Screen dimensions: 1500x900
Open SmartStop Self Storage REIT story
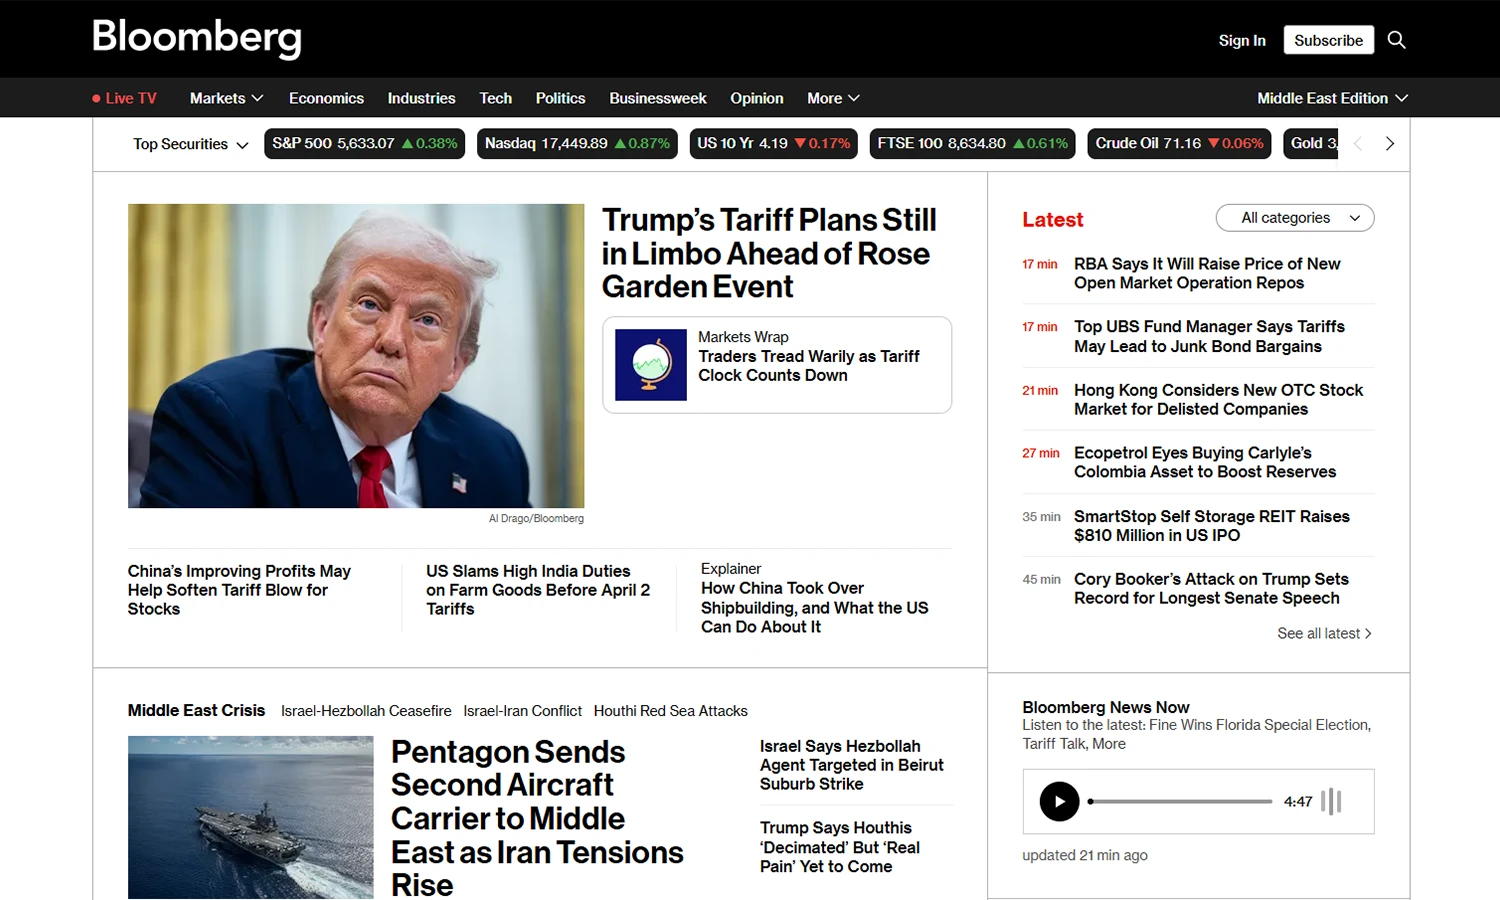(x=1211, y=525)
